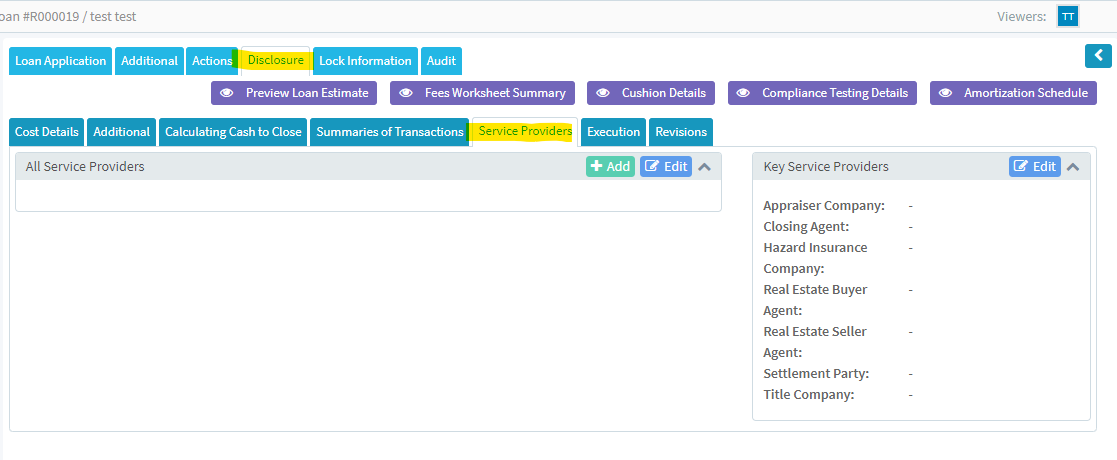This screenshot has height=460, width=1117.
Task: View the Amortization Schedule
Action: [1013, 93]
